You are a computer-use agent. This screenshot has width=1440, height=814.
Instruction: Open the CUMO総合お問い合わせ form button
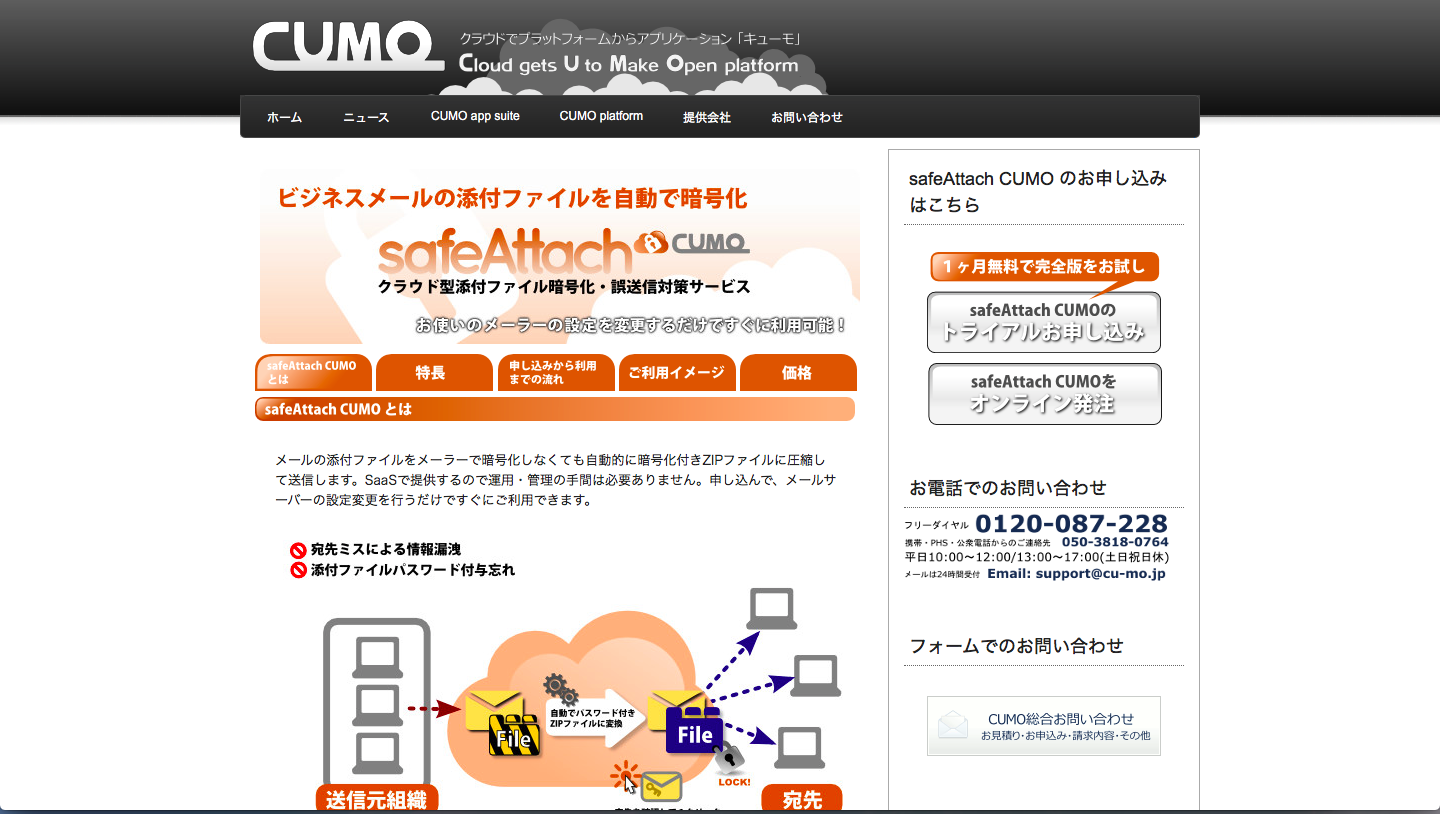(1043, 726)
